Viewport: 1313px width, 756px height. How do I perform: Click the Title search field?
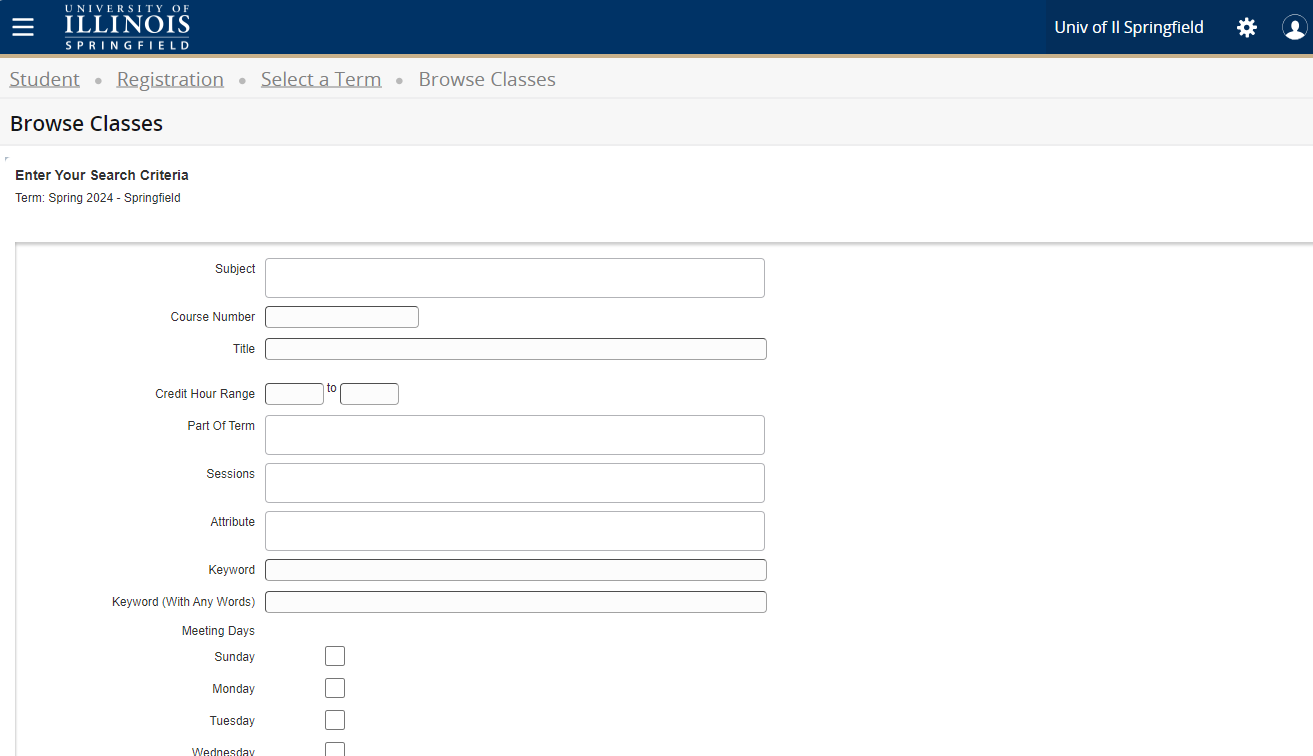515,348
